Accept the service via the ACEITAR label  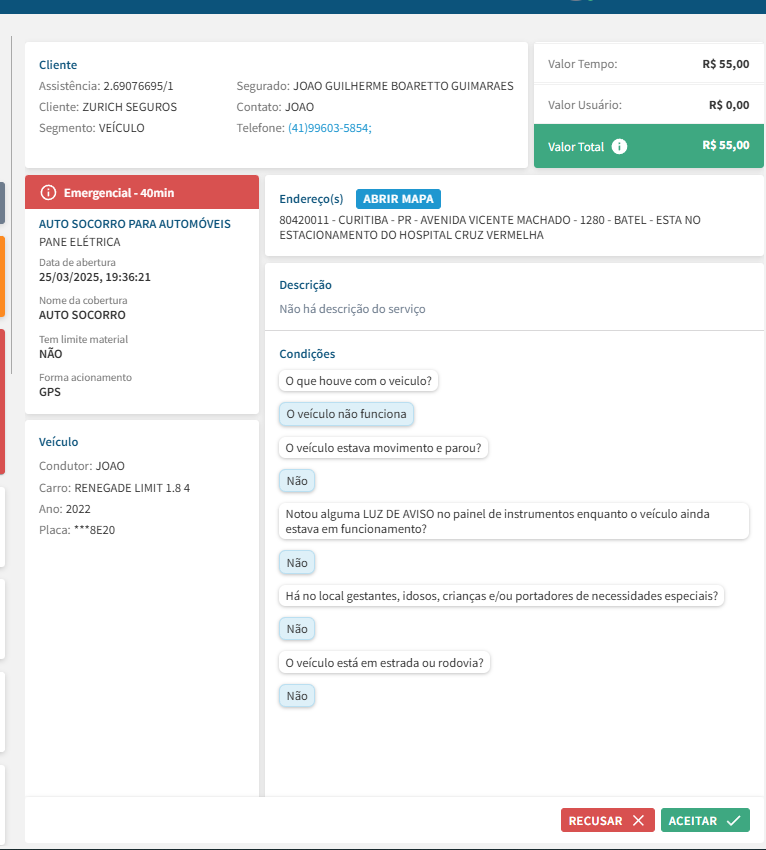[x=692, y=821]
